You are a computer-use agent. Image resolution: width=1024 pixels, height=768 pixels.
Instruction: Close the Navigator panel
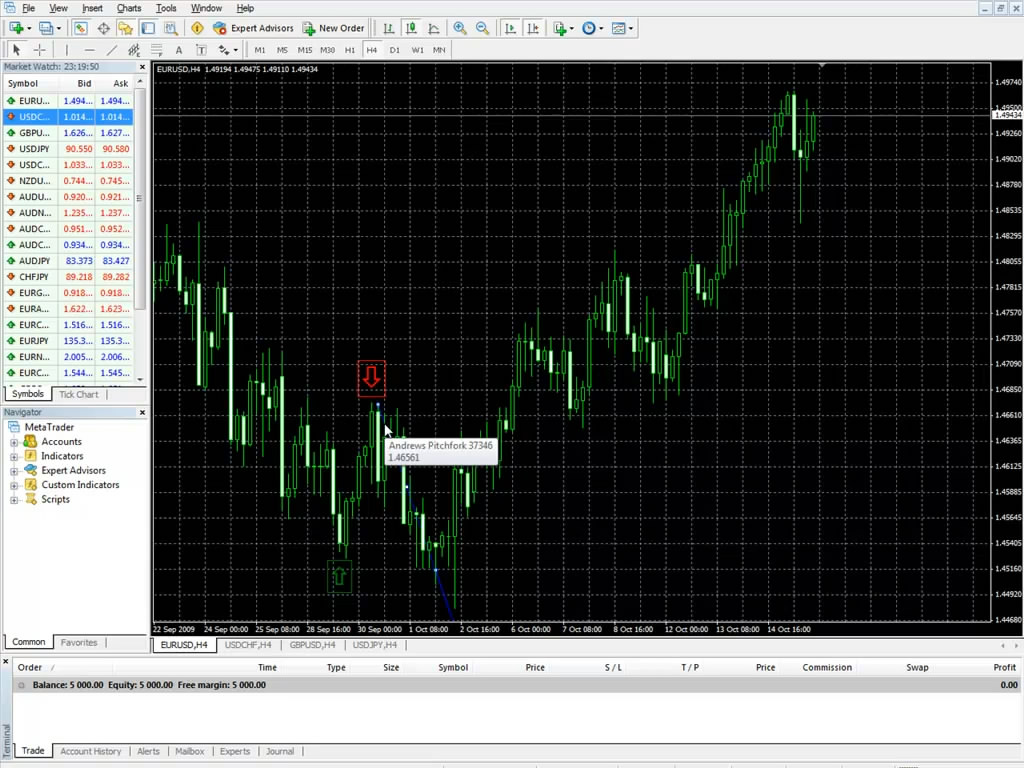142,412
